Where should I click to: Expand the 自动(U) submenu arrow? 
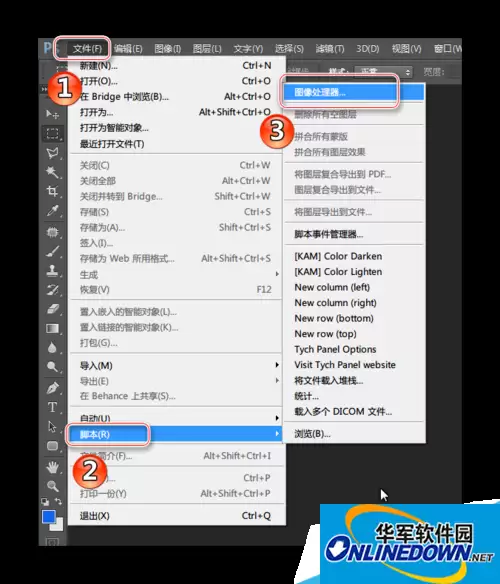(x=277, y=418)
